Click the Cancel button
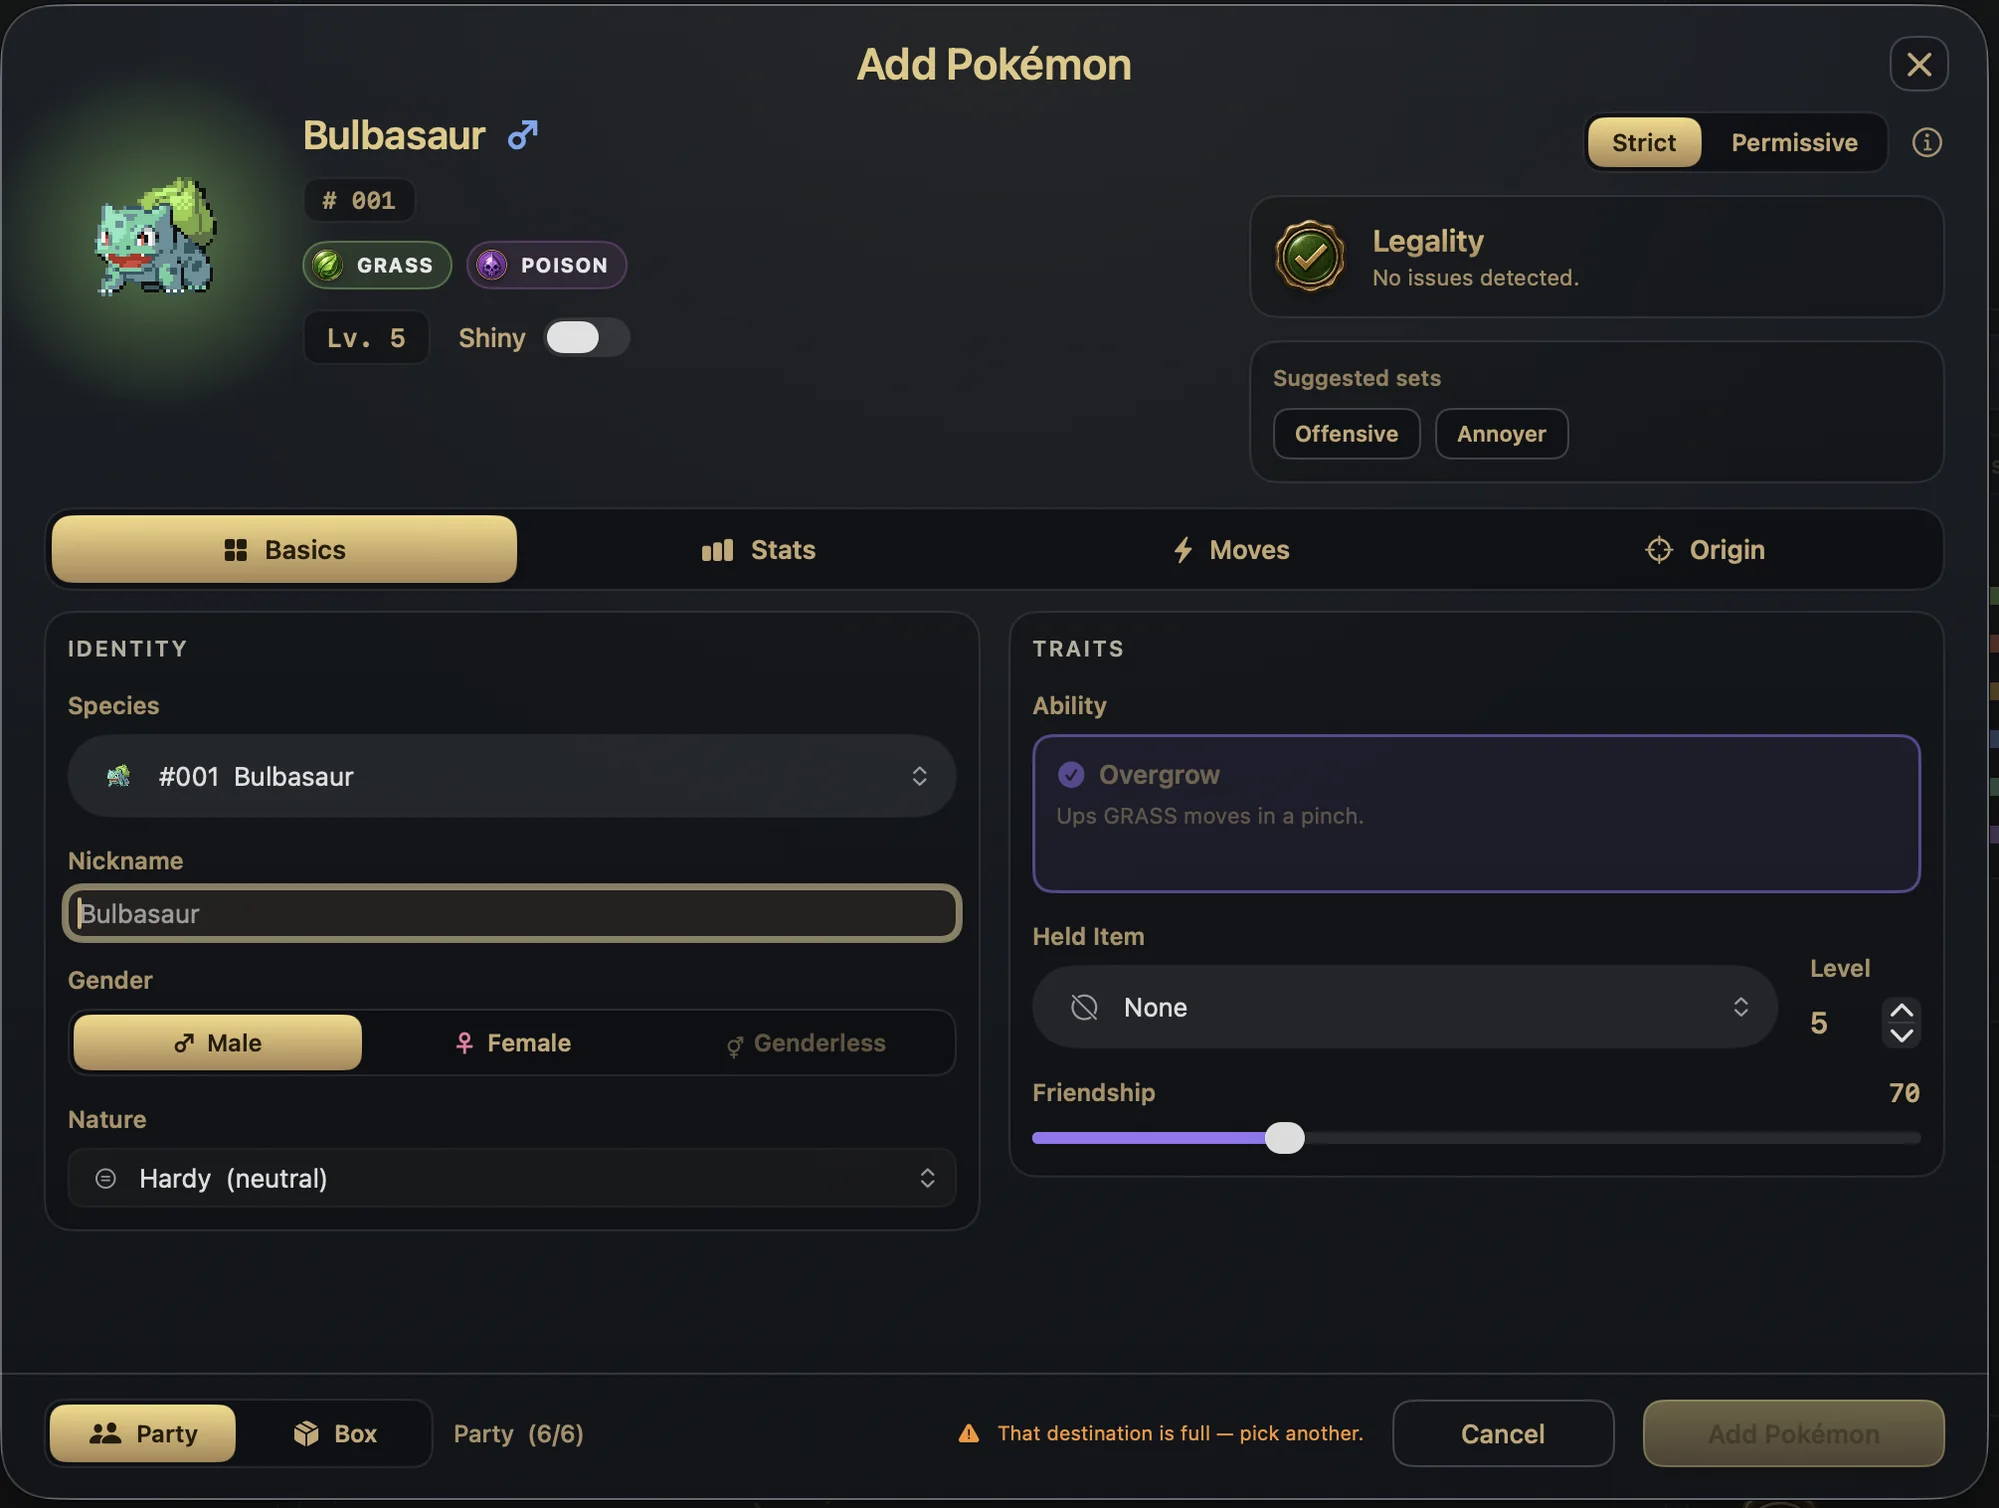The height and width of the screenshot is (1508, 1999). (1502, 1433)
